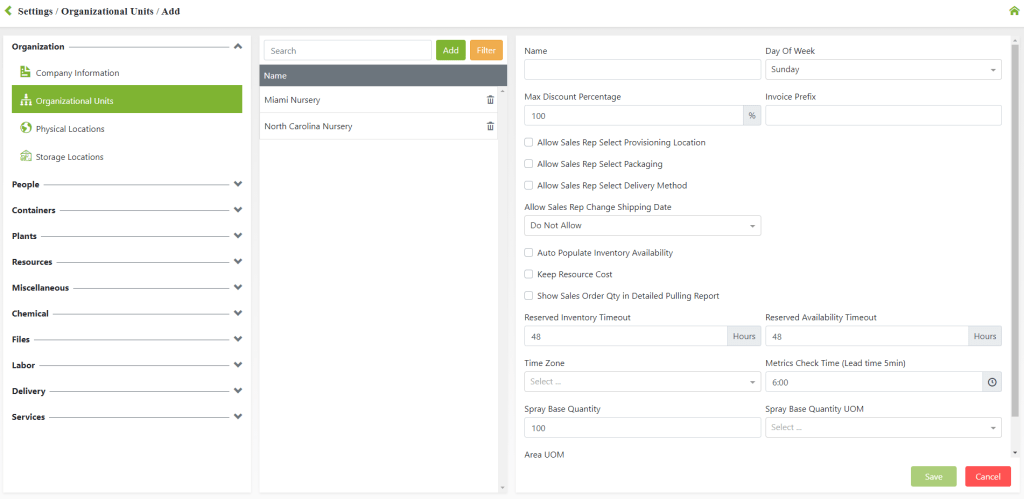This screenshot has width=1024, height=499.
Task: Toggle the Keep Resource Cost checkbox
Action: (529, 274)
